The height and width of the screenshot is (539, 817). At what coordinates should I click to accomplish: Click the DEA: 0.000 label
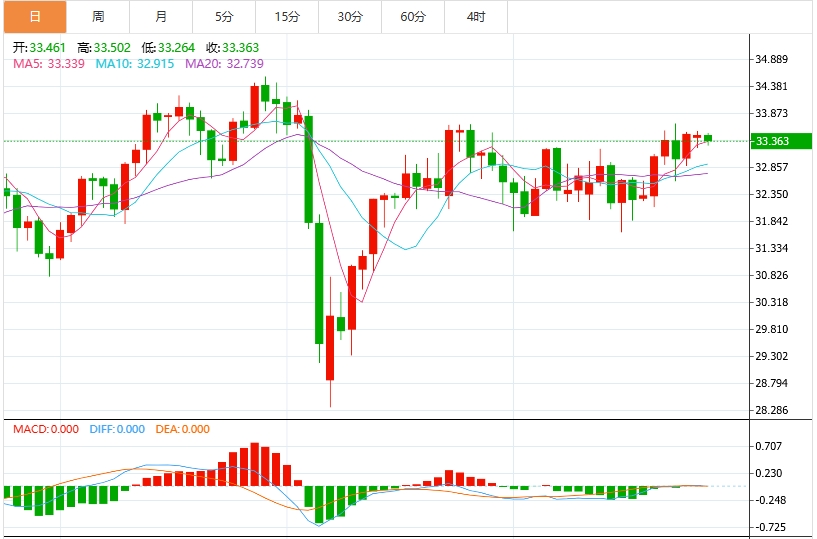pos(183,429)
